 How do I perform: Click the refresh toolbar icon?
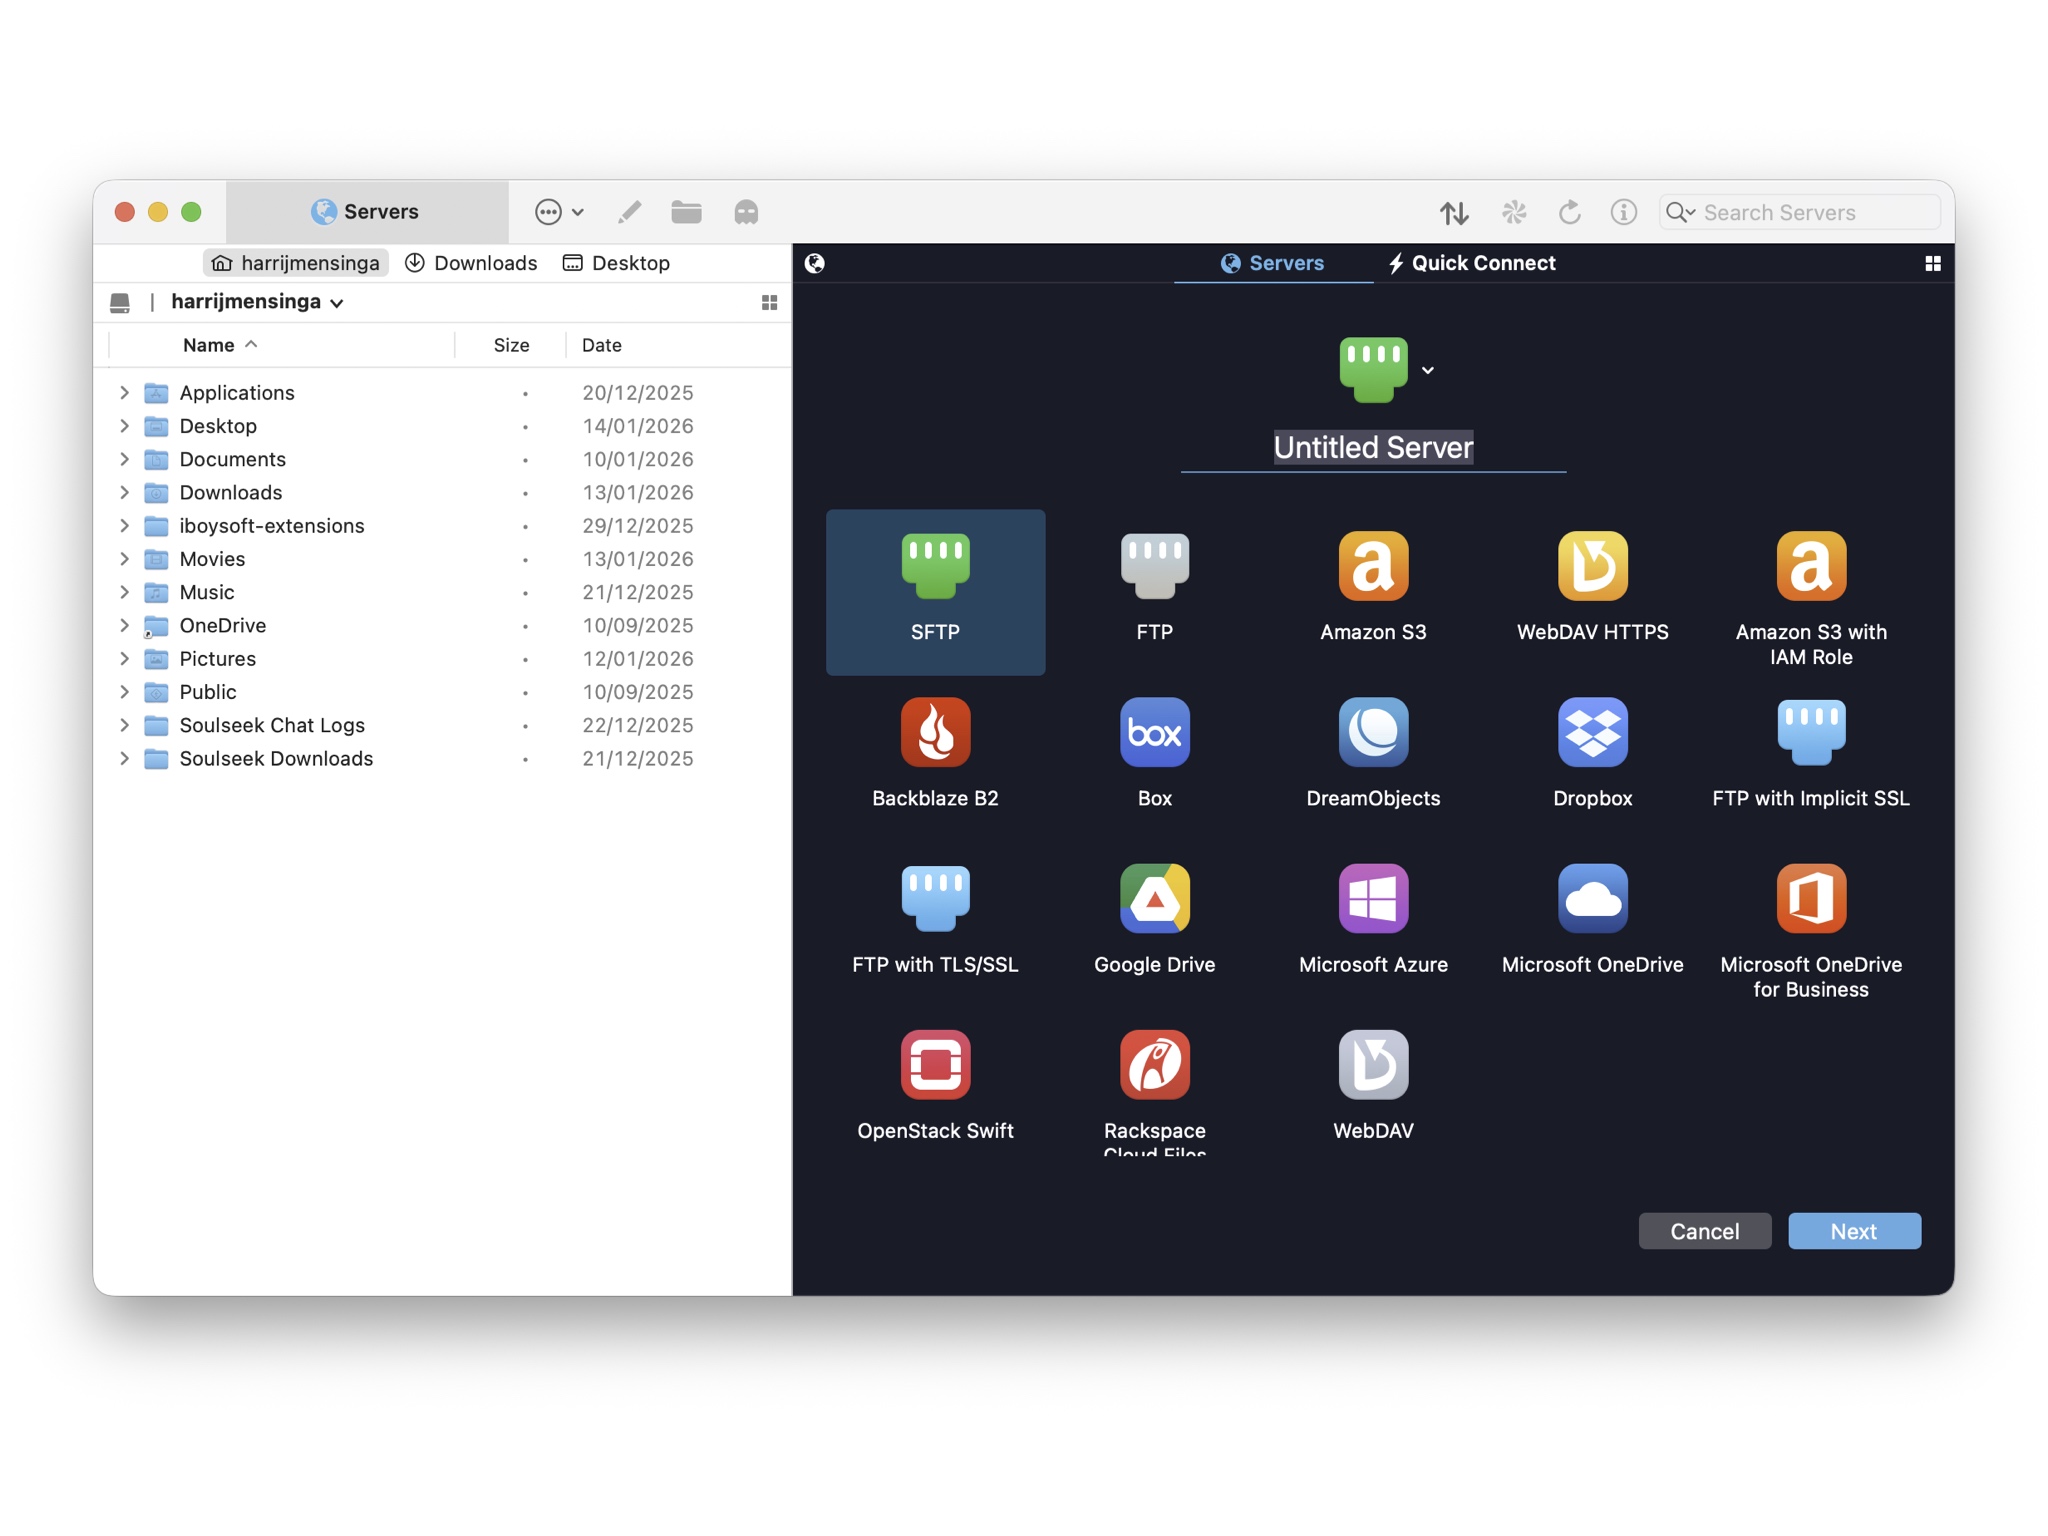click(x=1569, y=212)
